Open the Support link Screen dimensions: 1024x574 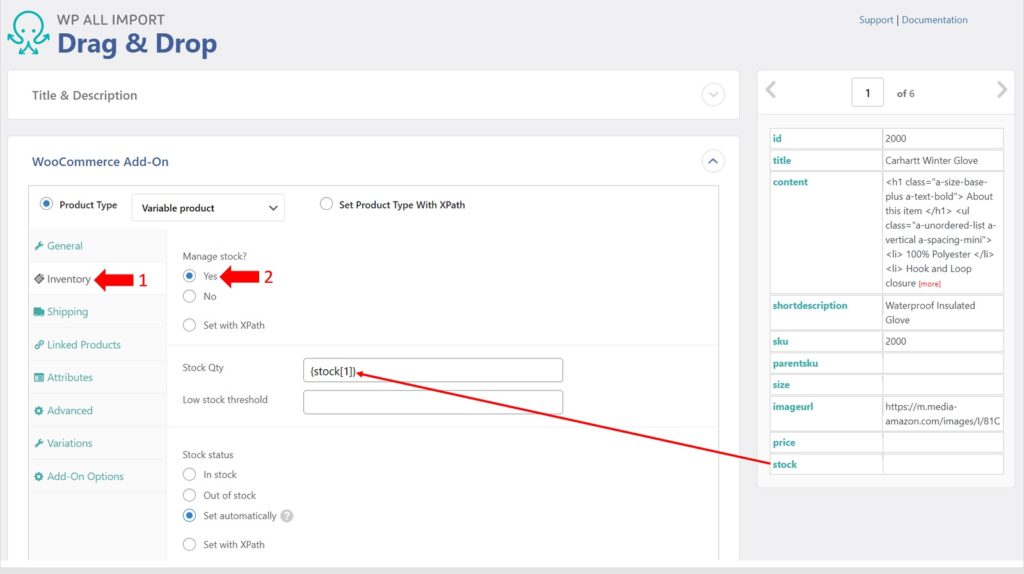(876, 20)
